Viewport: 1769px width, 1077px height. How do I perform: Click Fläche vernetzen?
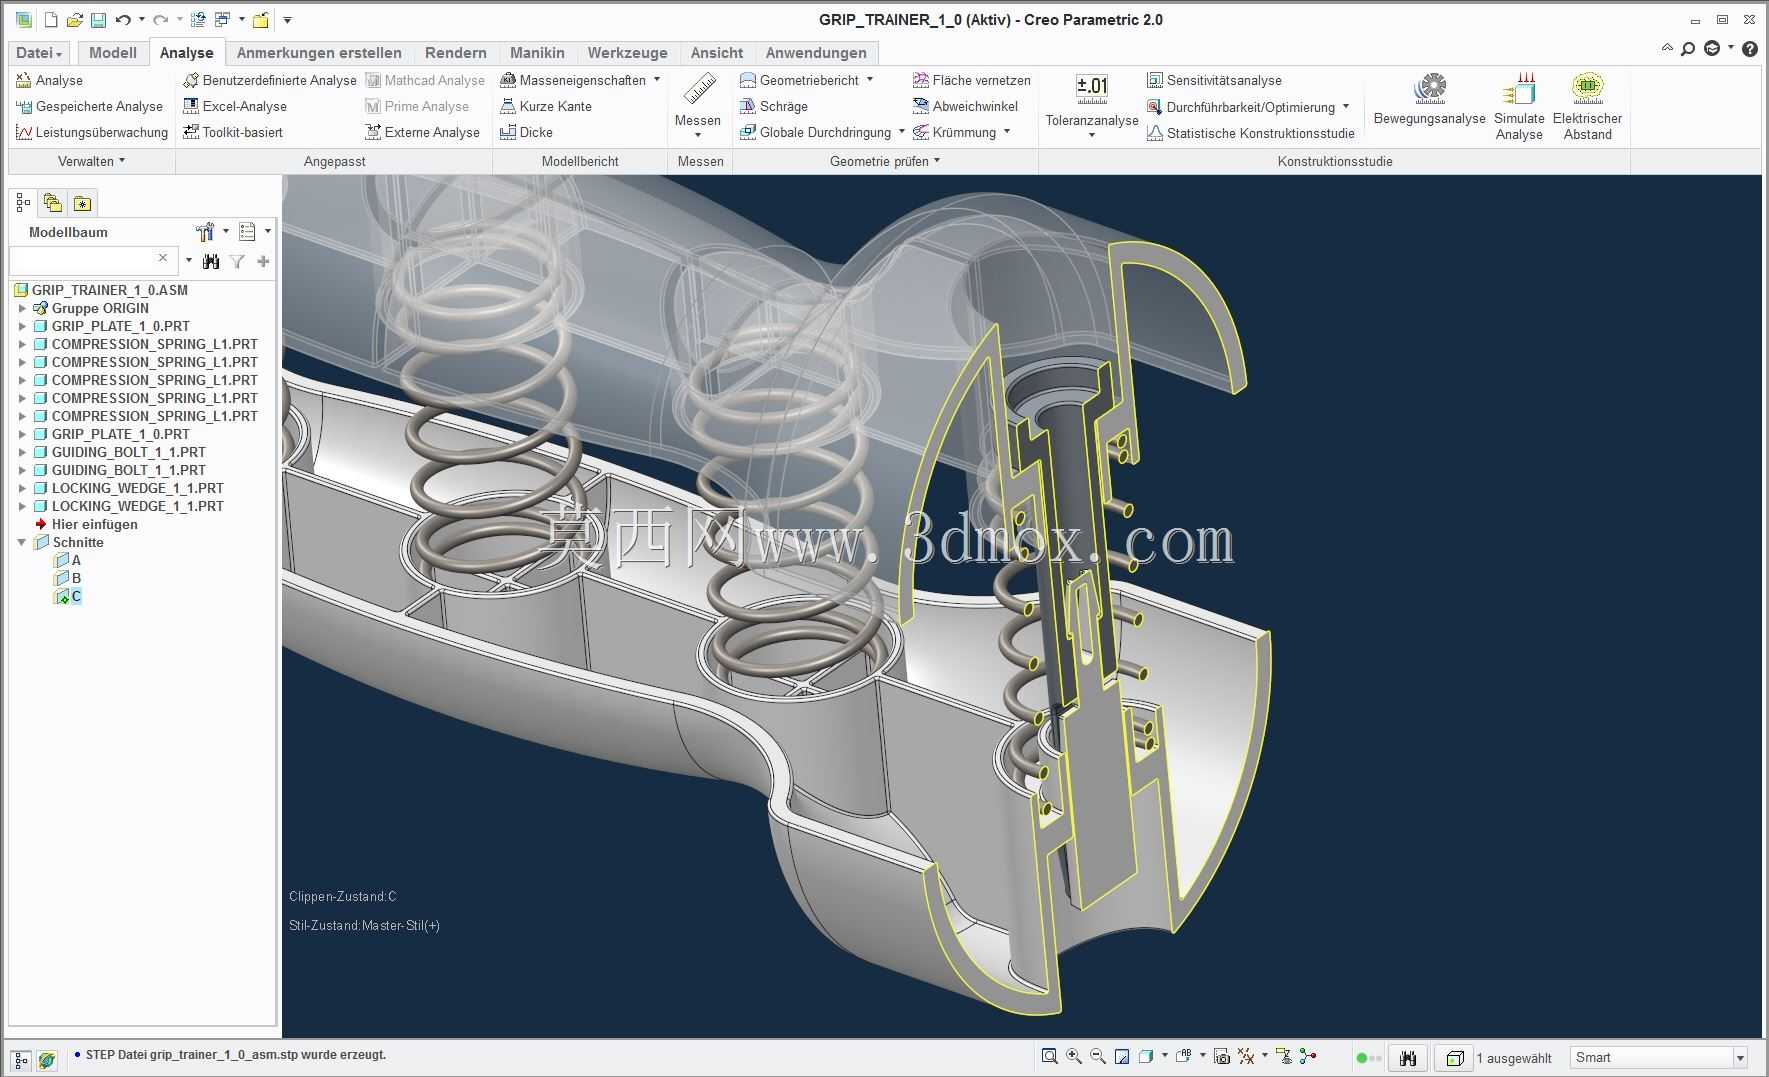[x=971, y=80]
